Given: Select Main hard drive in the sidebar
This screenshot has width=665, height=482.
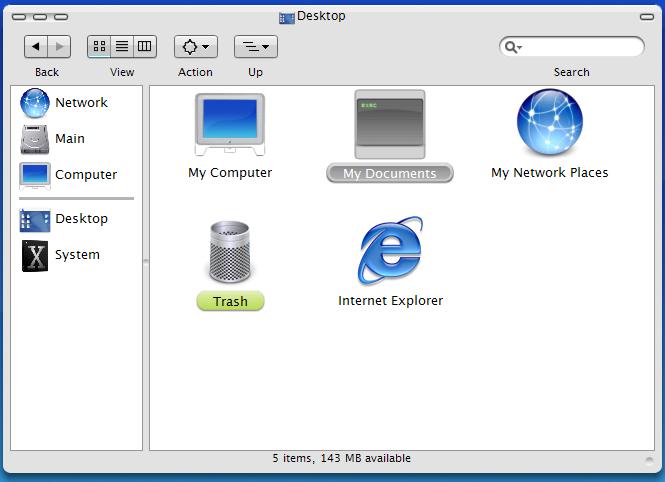Looking at the screenshot, I should (x=35, y=139).
